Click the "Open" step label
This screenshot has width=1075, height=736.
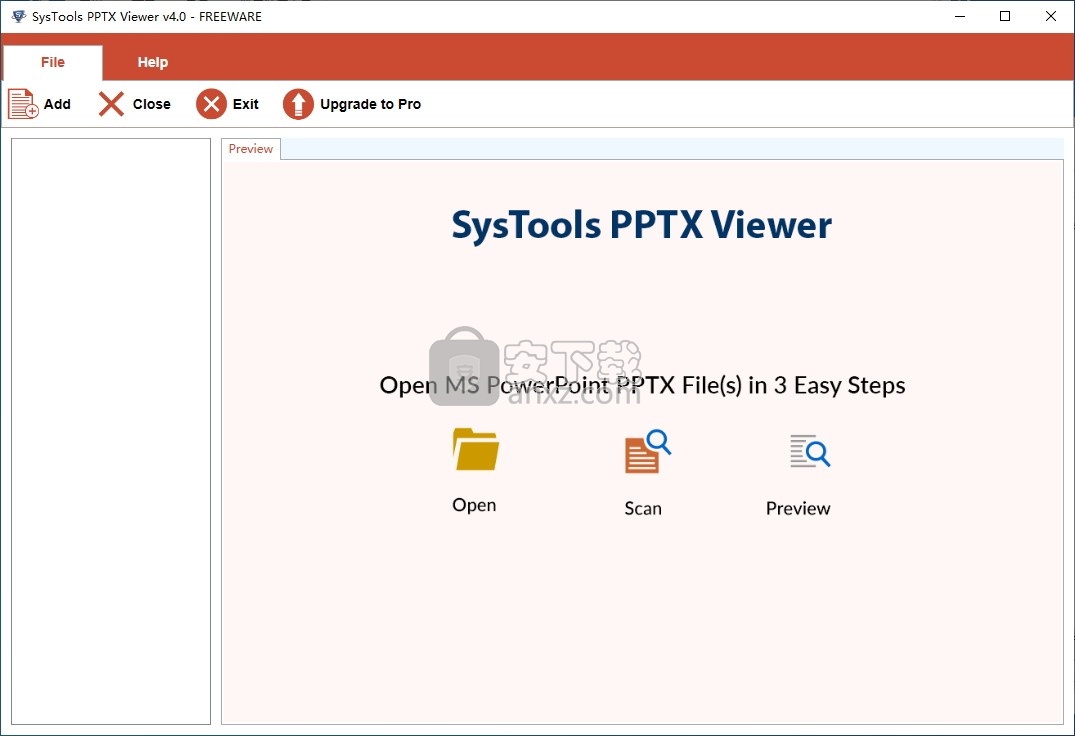[474, 505]
